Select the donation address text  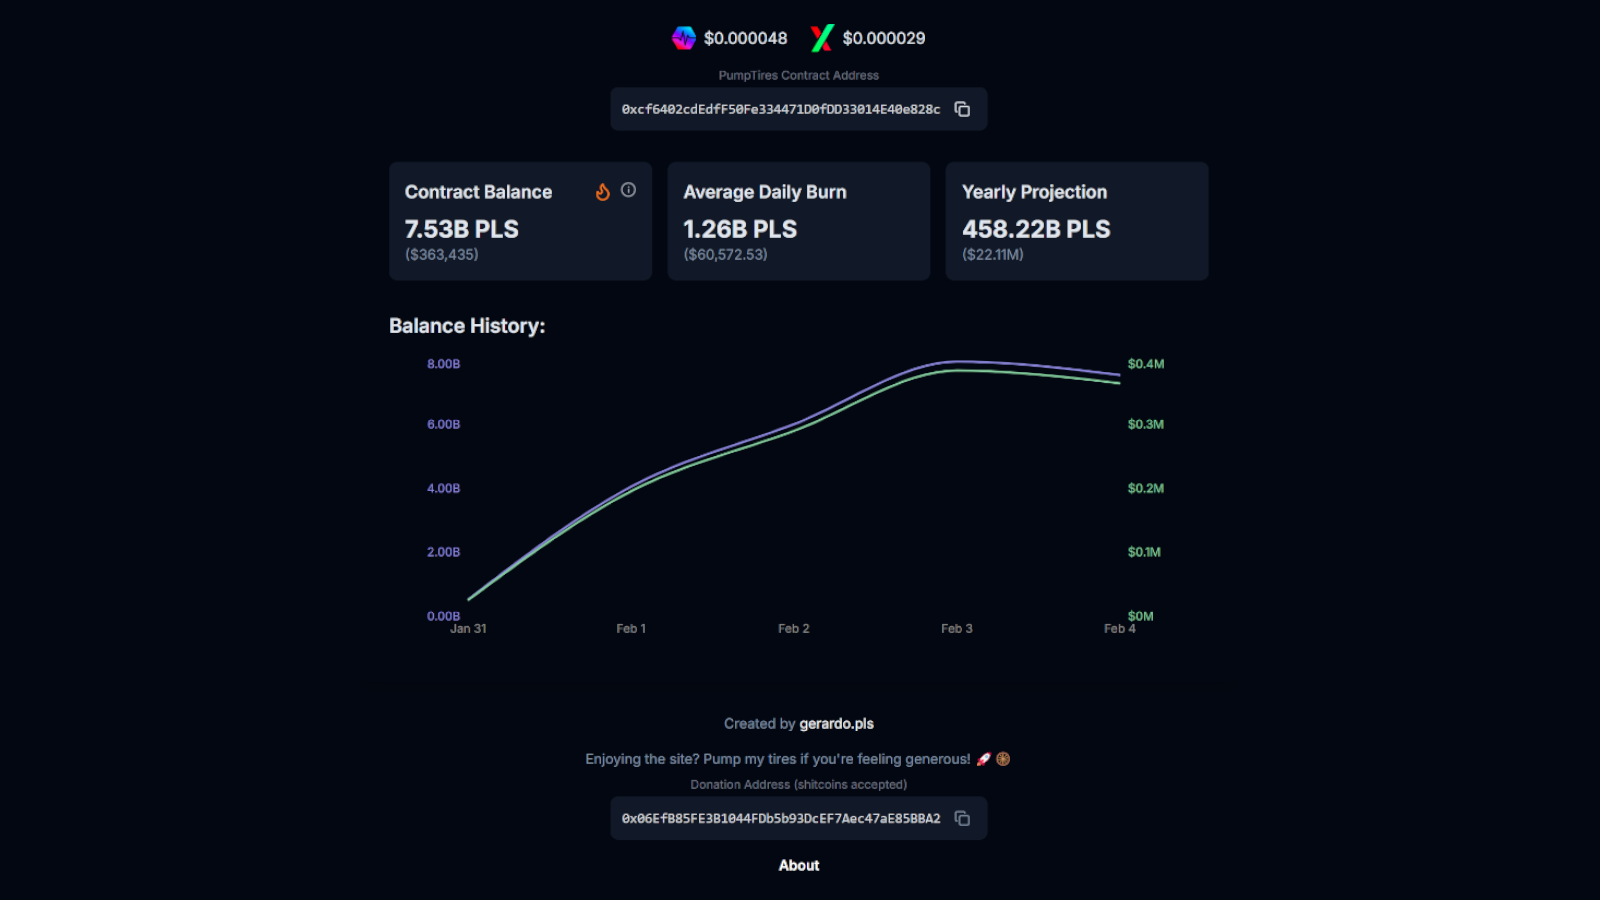pyautogui.click(x=780, y=818)
